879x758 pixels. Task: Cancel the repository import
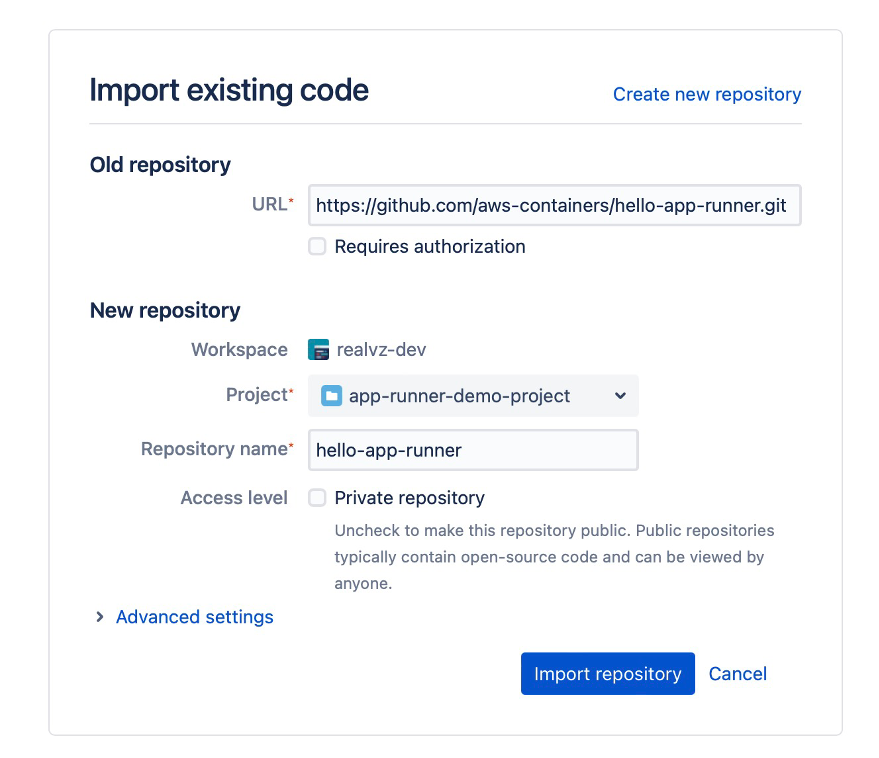pos(738,673)
